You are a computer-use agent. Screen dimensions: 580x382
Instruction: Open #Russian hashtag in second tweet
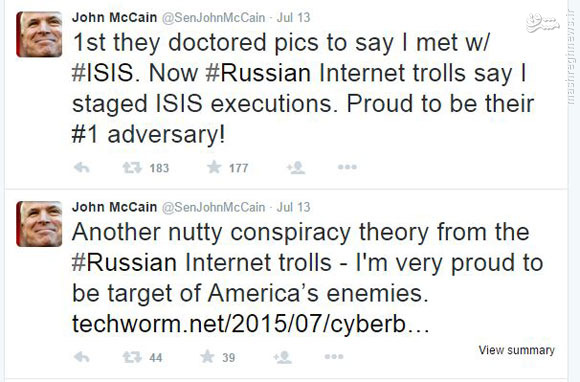point(124,263)
